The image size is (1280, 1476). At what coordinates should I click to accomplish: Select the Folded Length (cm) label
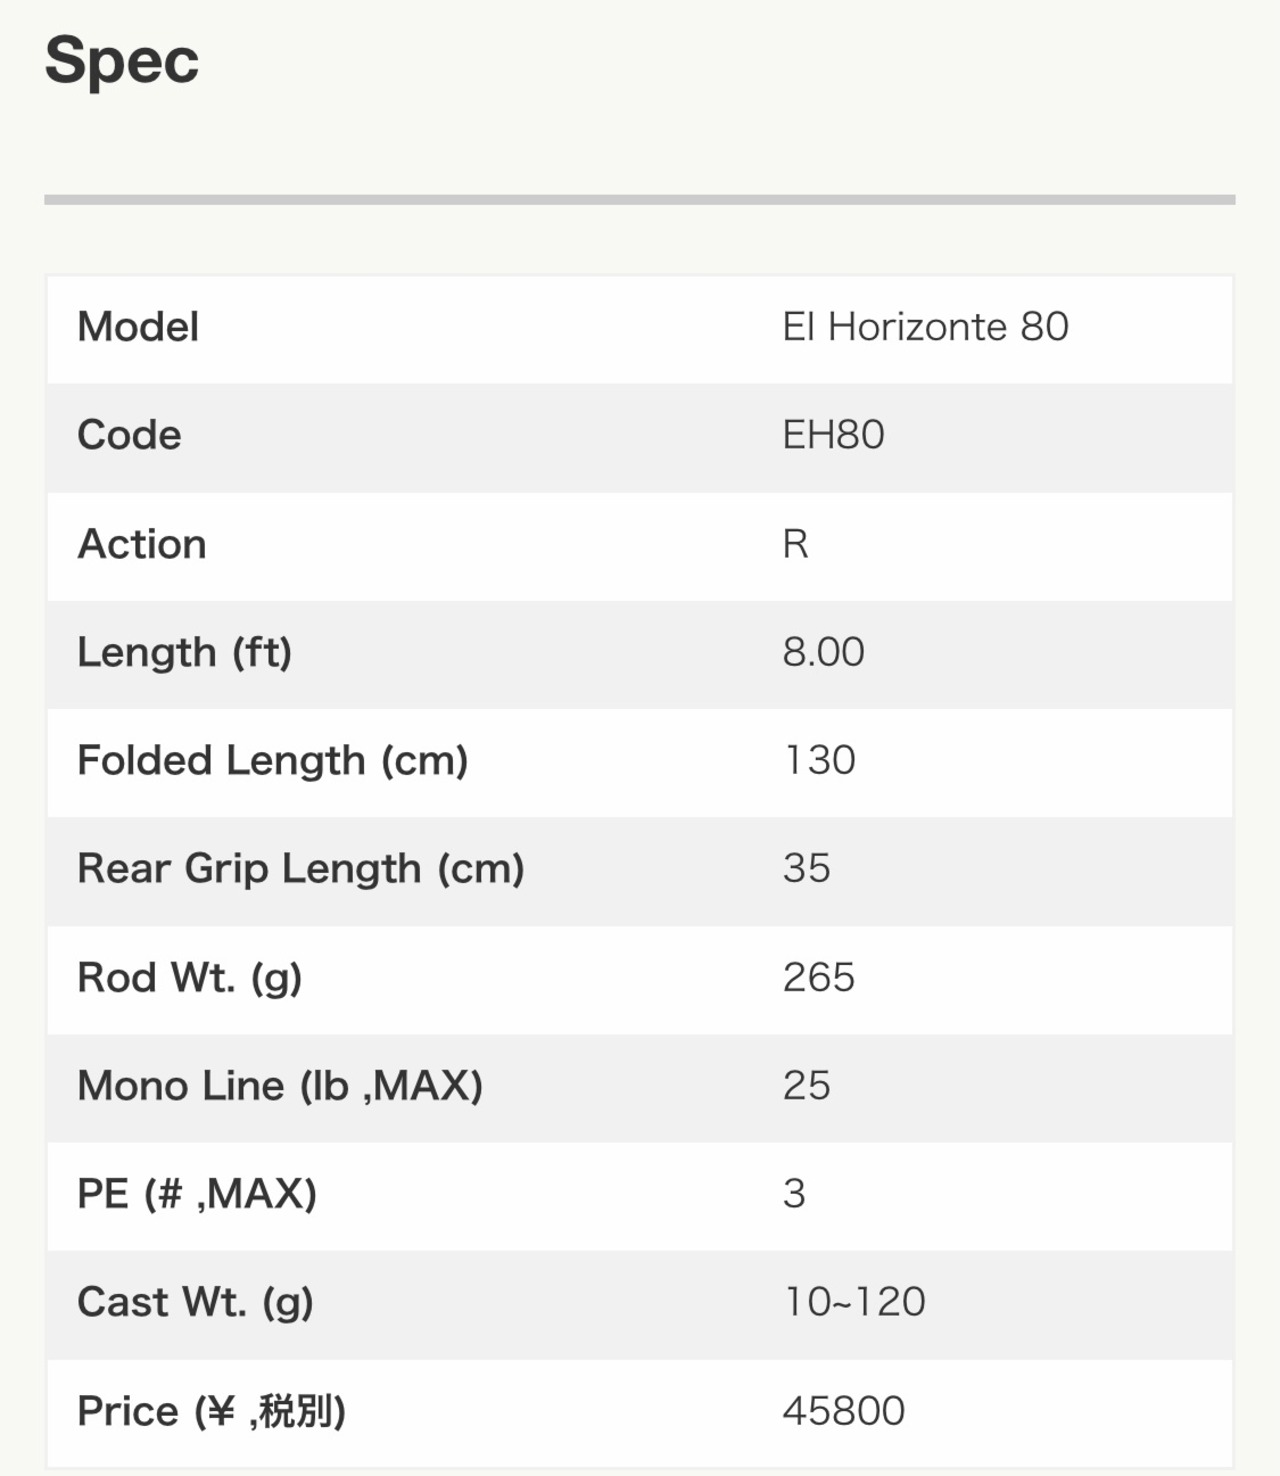[273, 761]
